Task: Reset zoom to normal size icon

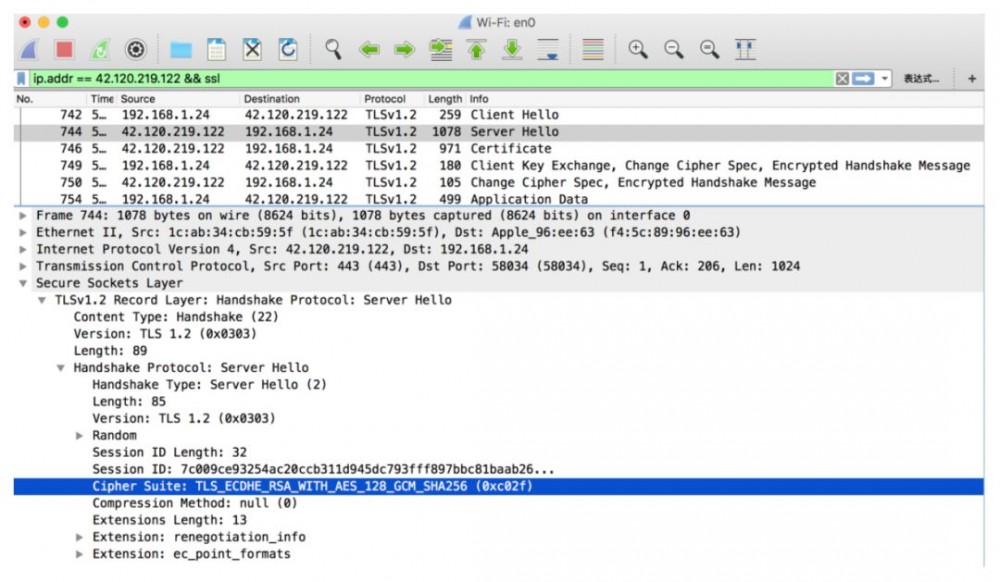Action: (709, 50)
